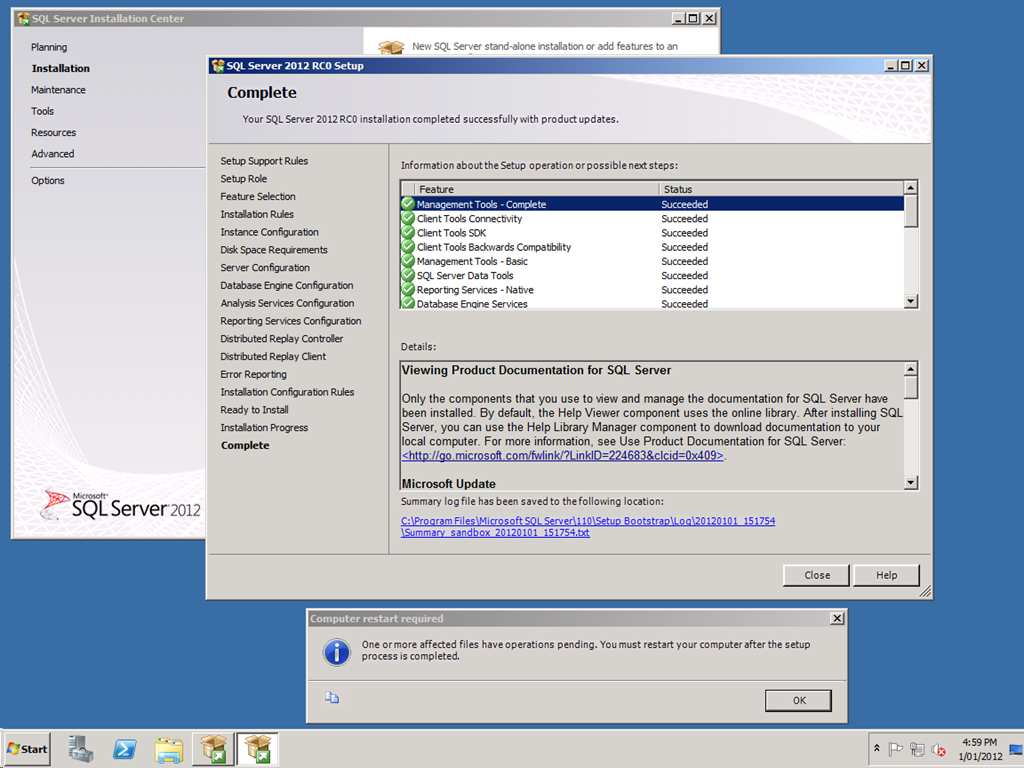The width and height of the screenshot is (1024, 768).
Task: Open Windows Explorer folder icon in taskbar
Action: (x=170, y=748)
